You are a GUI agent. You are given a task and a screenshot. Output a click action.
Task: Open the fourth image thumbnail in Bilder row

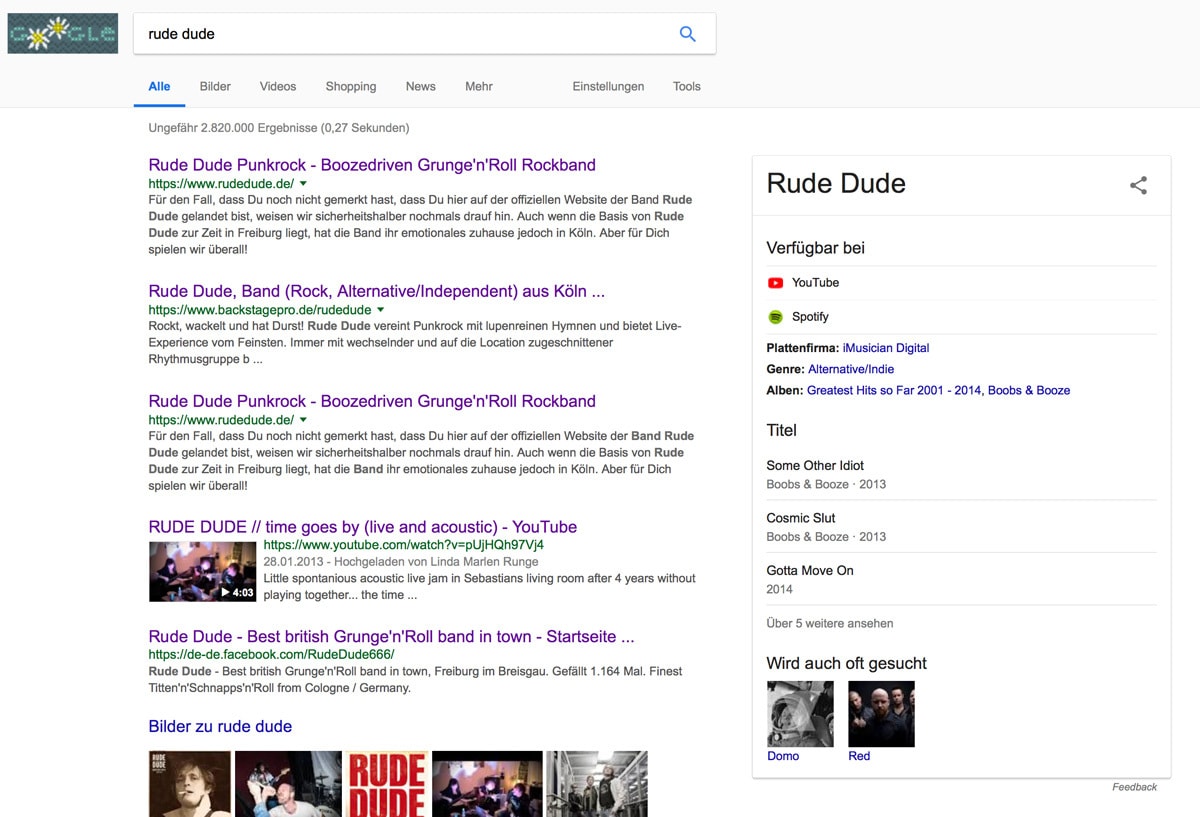(487, 784)
